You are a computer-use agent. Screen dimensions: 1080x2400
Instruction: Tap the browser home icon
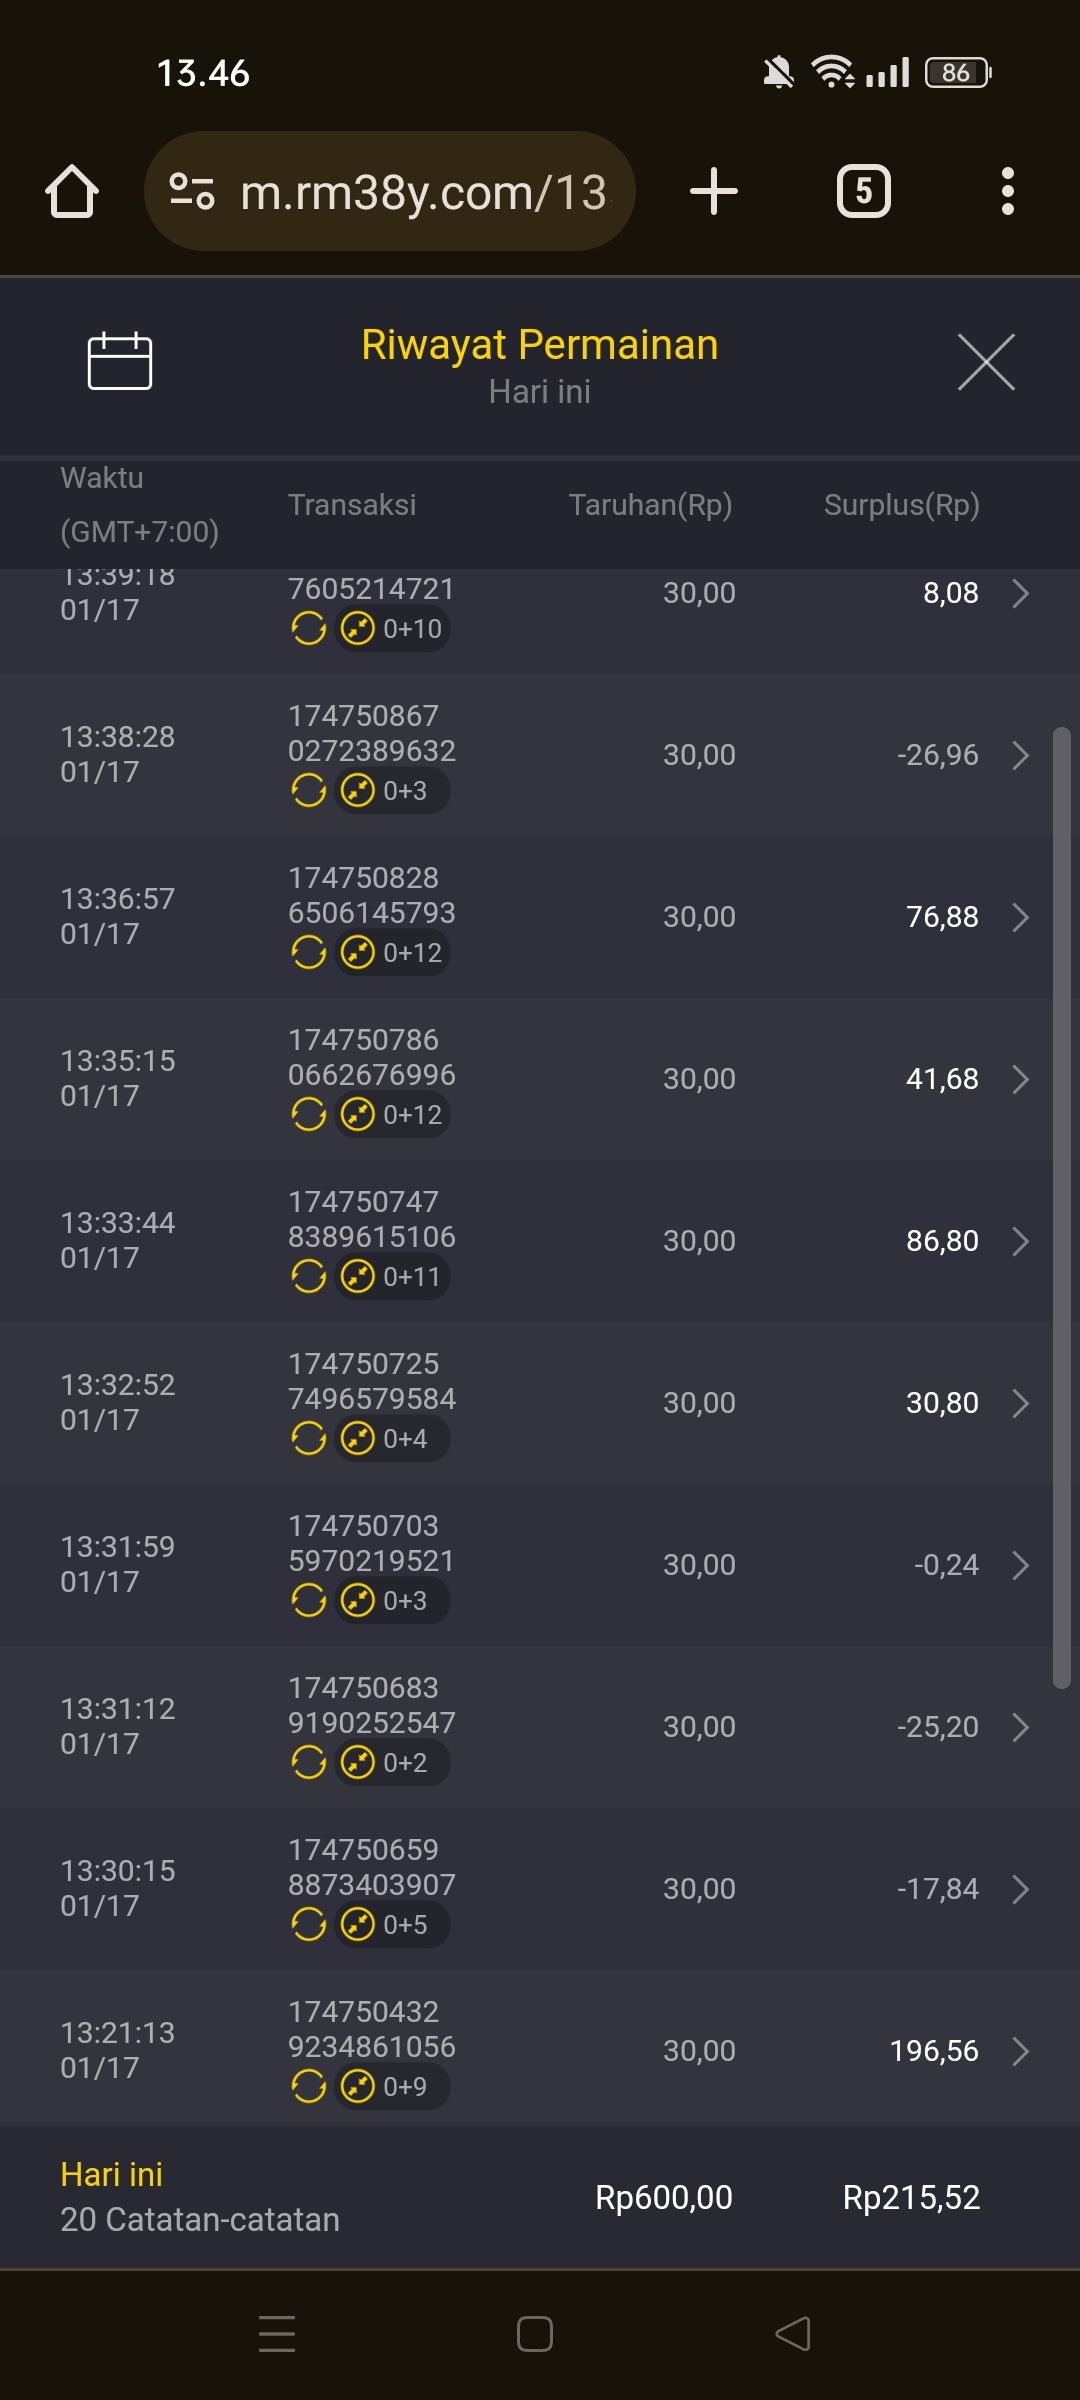coord(72,191)
